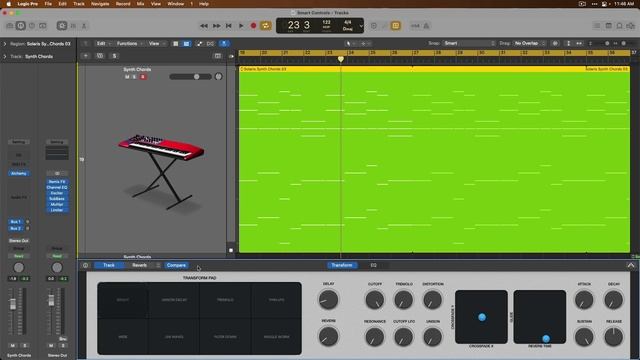Screen dimensions: 640x360
Task: Open the Channel EQ plug-in slot
Action: (57, 187)
